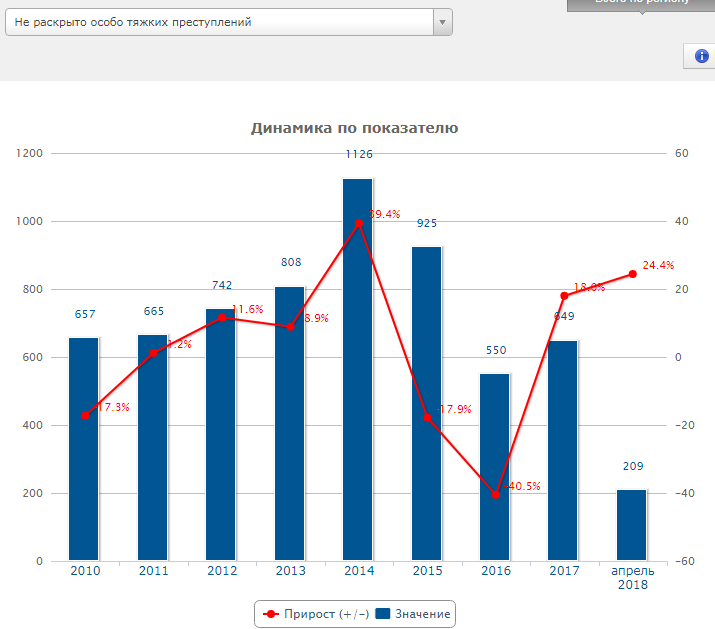This screenshot has height=629, width=715.
Task: Click the blue square legend swatch
Action: (x=382, y=613)
